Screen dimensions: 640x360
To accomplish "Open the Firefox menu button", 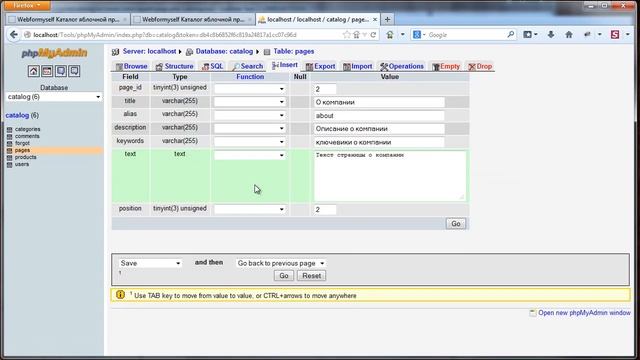I will (x=26, y=5).
